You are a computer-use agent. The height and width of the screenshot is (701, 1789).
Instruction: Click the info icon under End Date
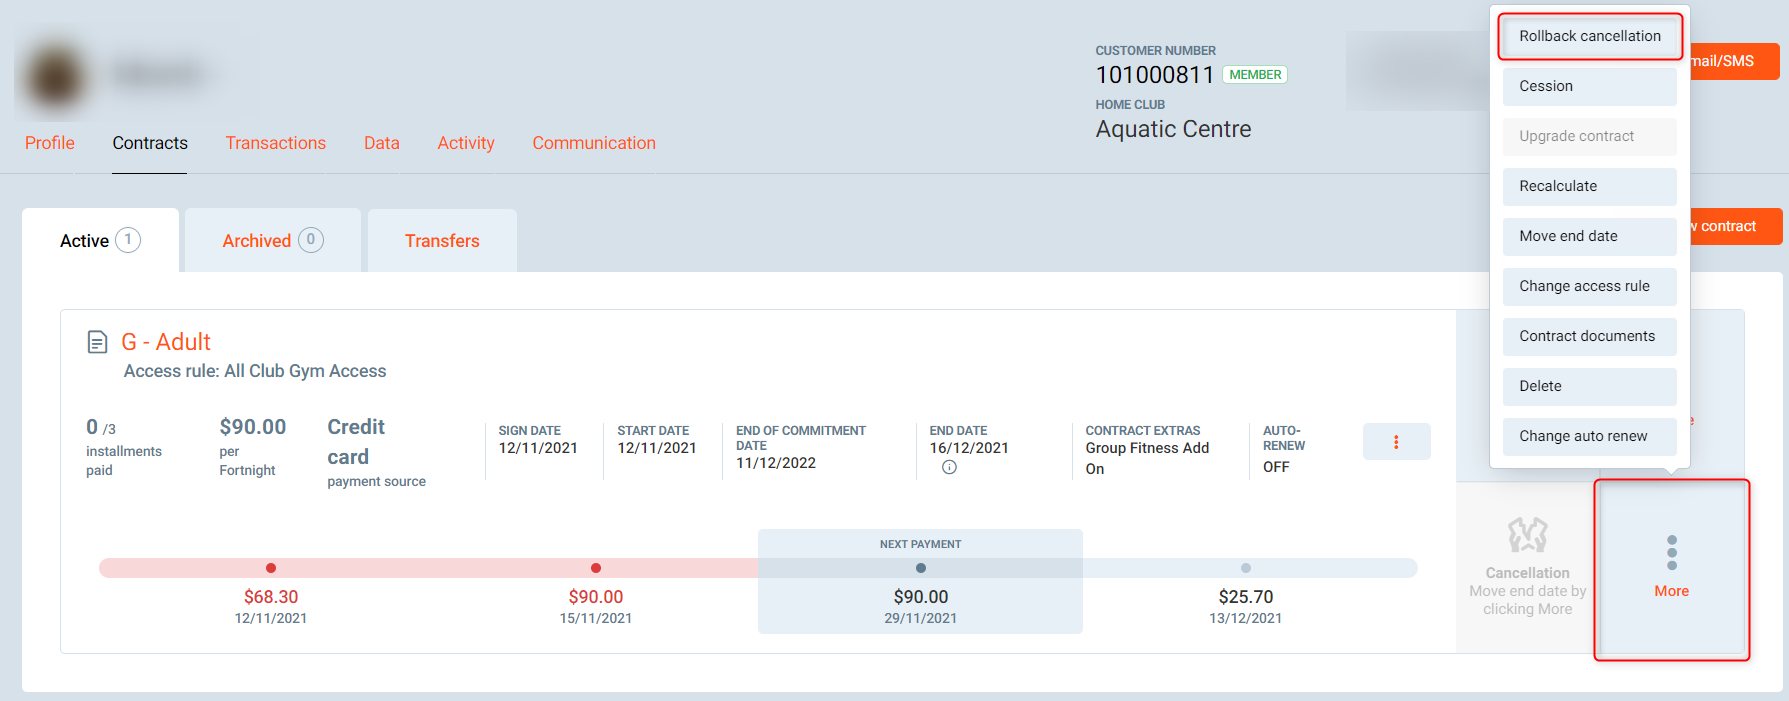tap(949, 467)
